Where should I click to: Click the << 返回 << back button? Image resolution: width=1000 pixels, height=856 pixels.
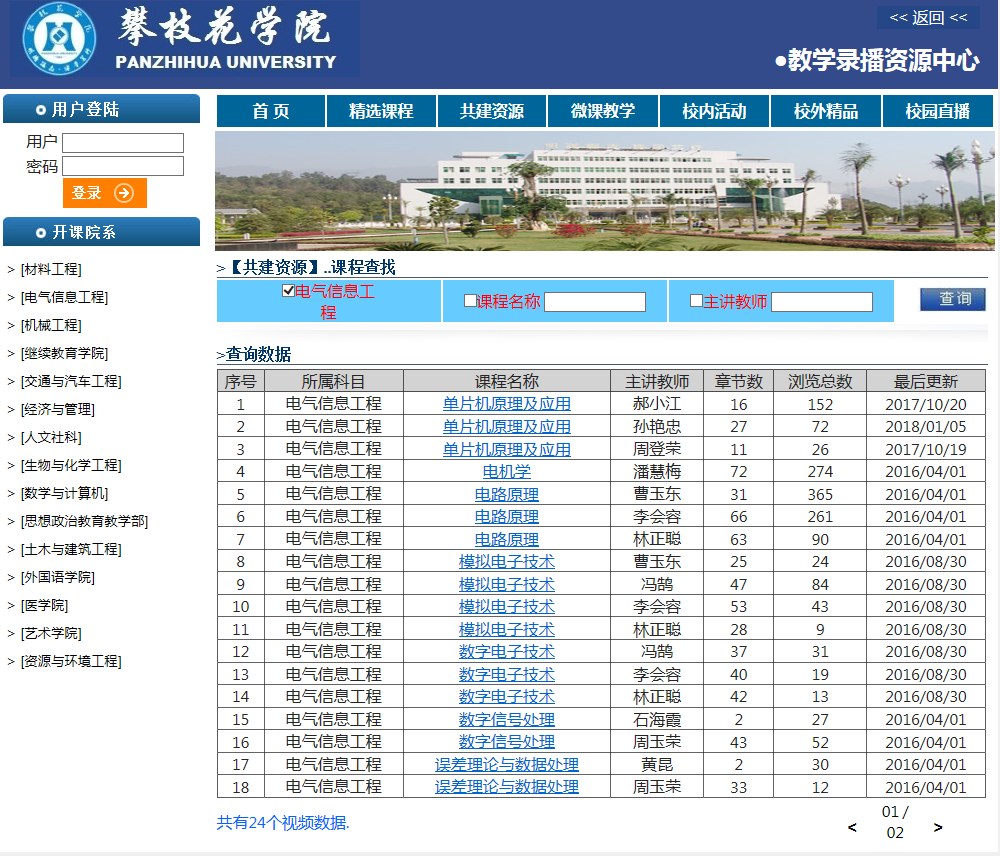tap(928, 17)
